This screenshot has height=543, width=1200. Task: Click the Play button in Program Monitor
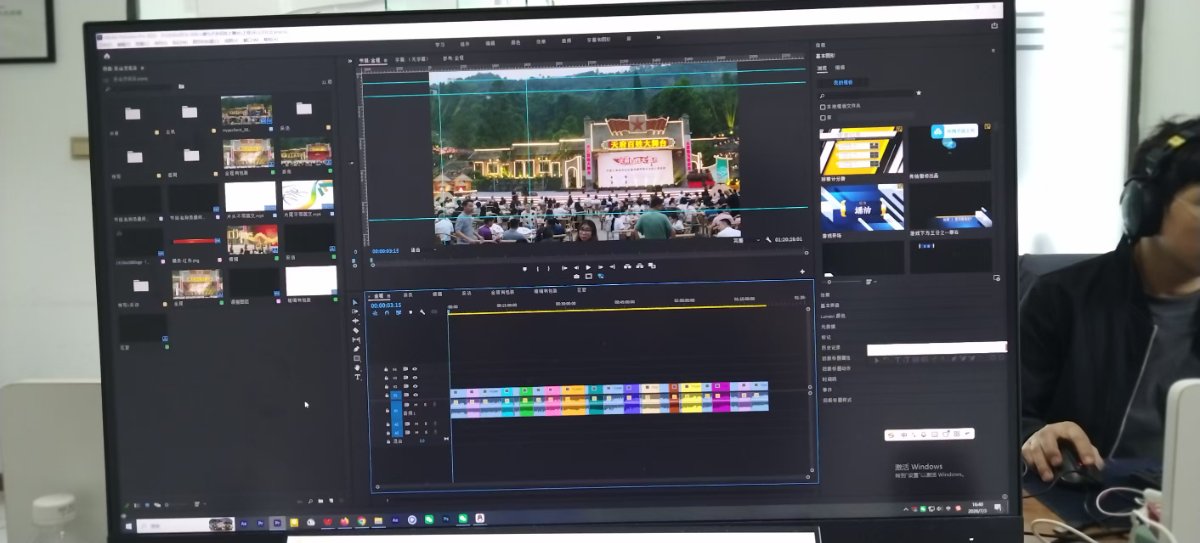(588, 268)
